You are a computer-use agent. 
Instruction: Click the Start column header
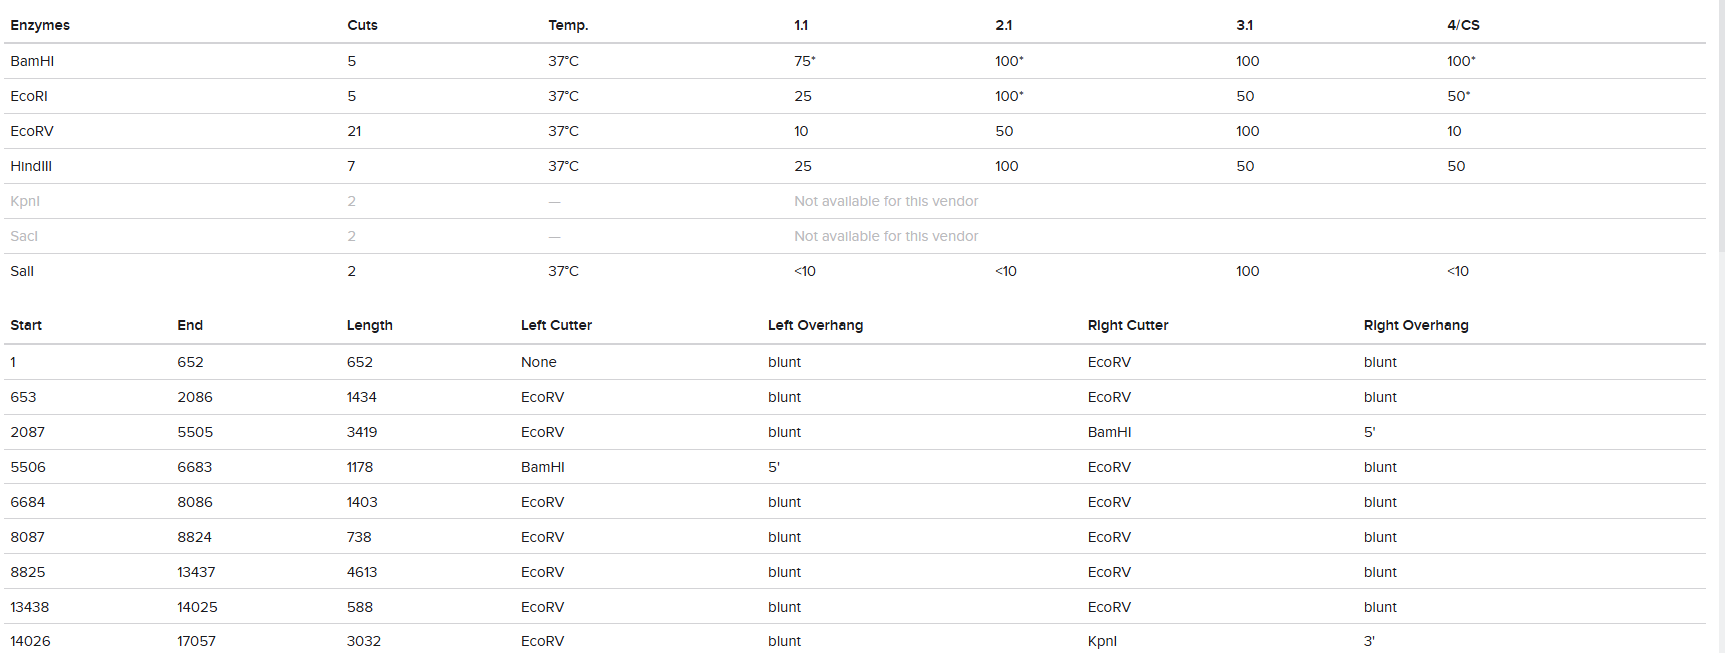pos(26,325)
